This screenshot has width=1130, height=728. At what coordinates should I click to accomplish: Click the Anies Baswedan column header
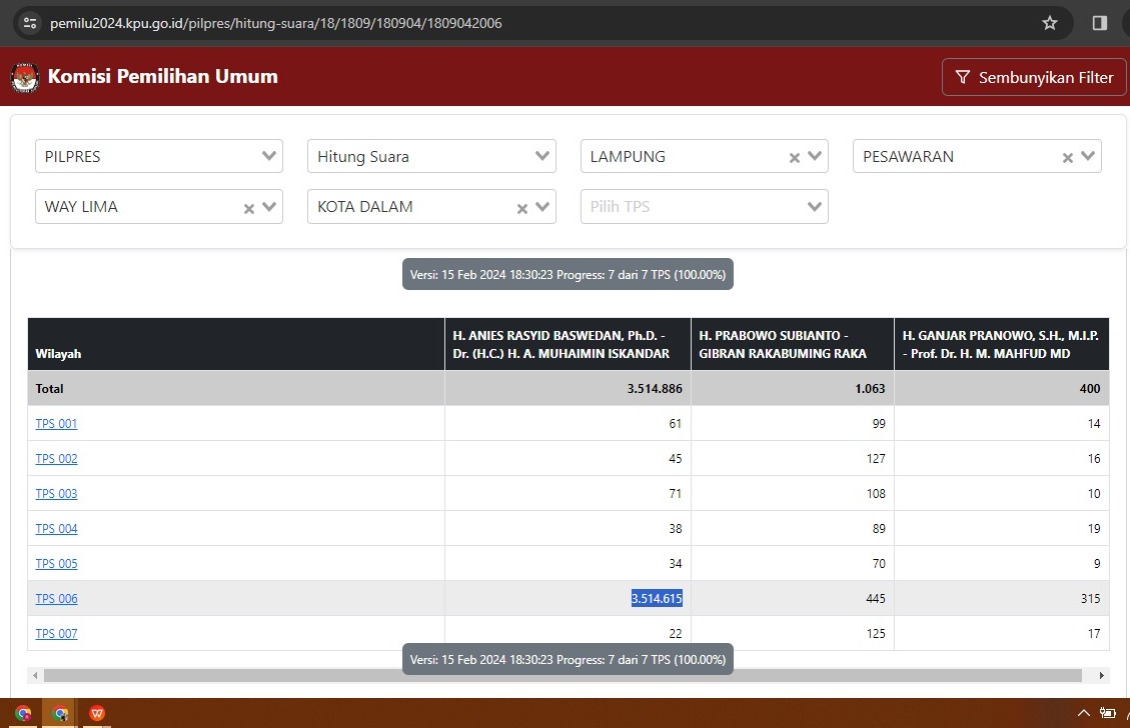point(568,345)
